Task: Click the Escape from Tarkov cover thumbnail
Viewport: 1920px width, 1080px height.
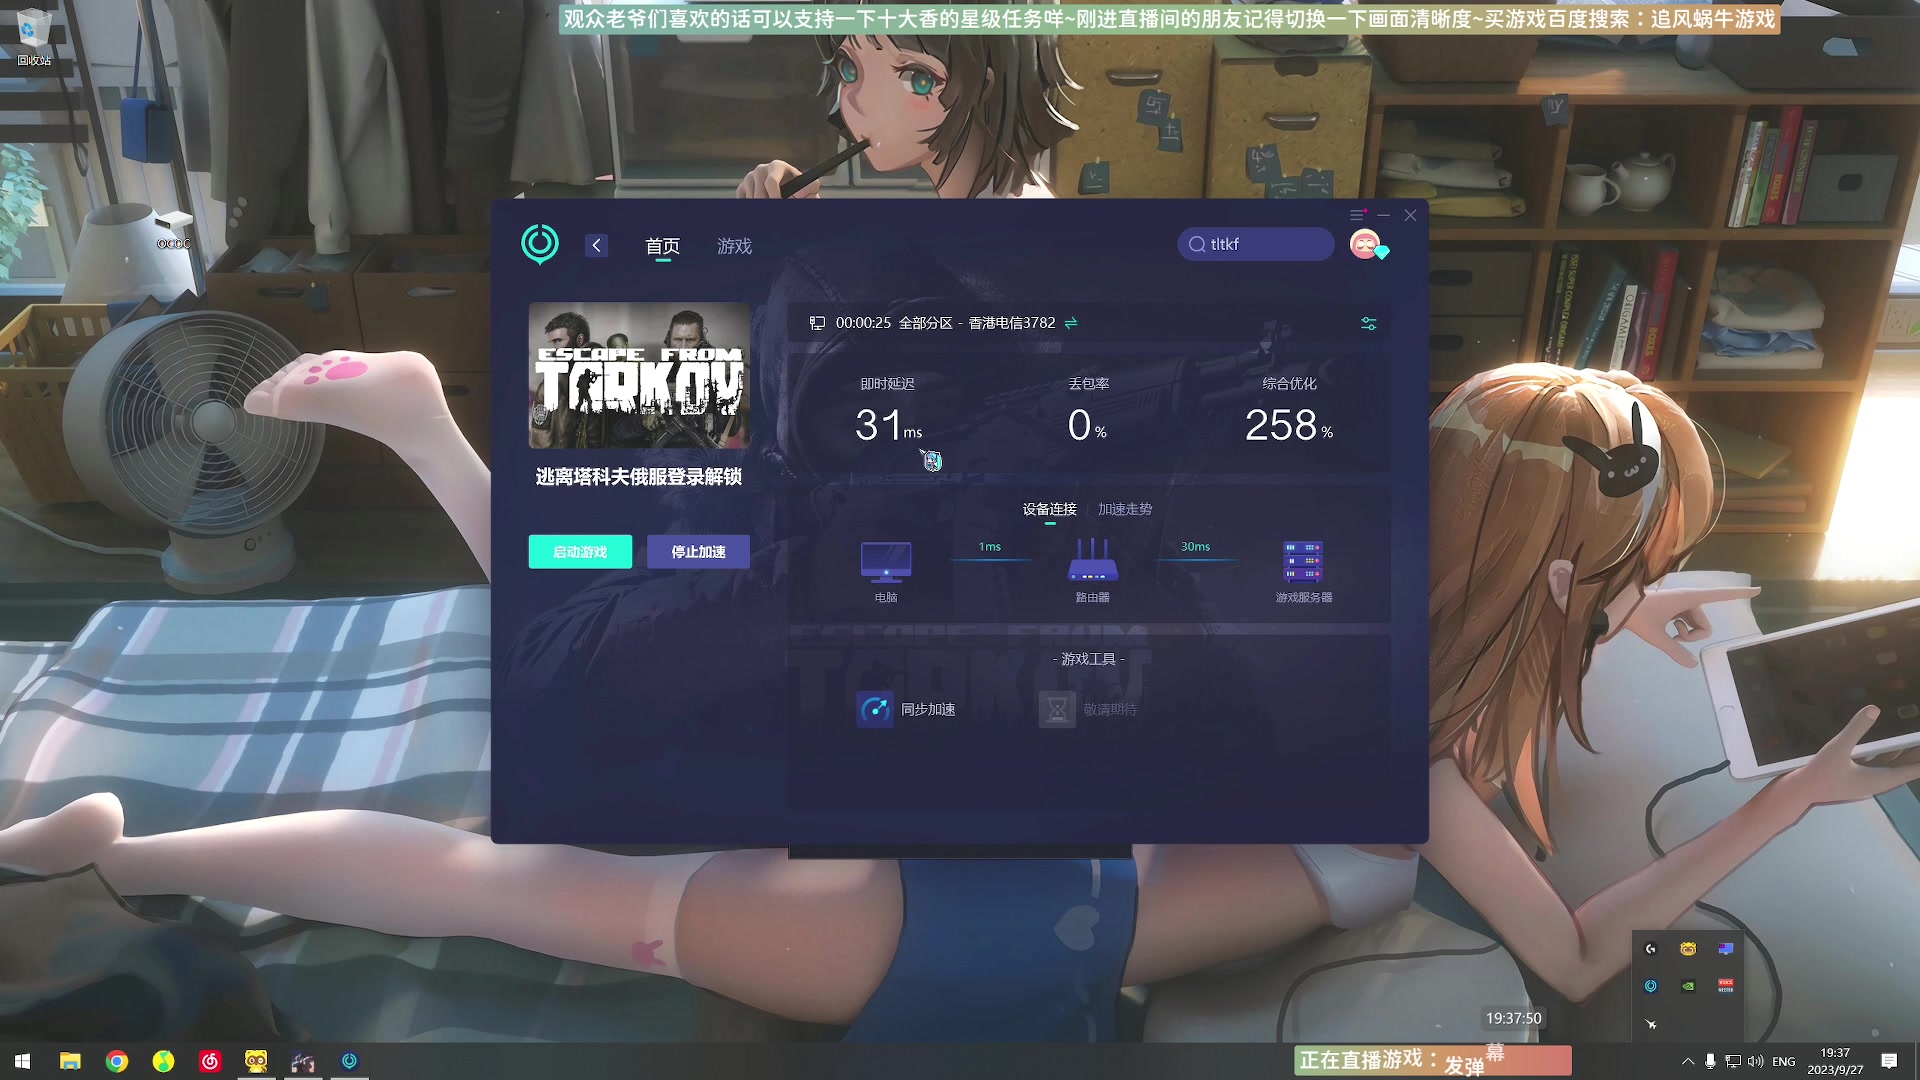Action: tap(639, 376)
